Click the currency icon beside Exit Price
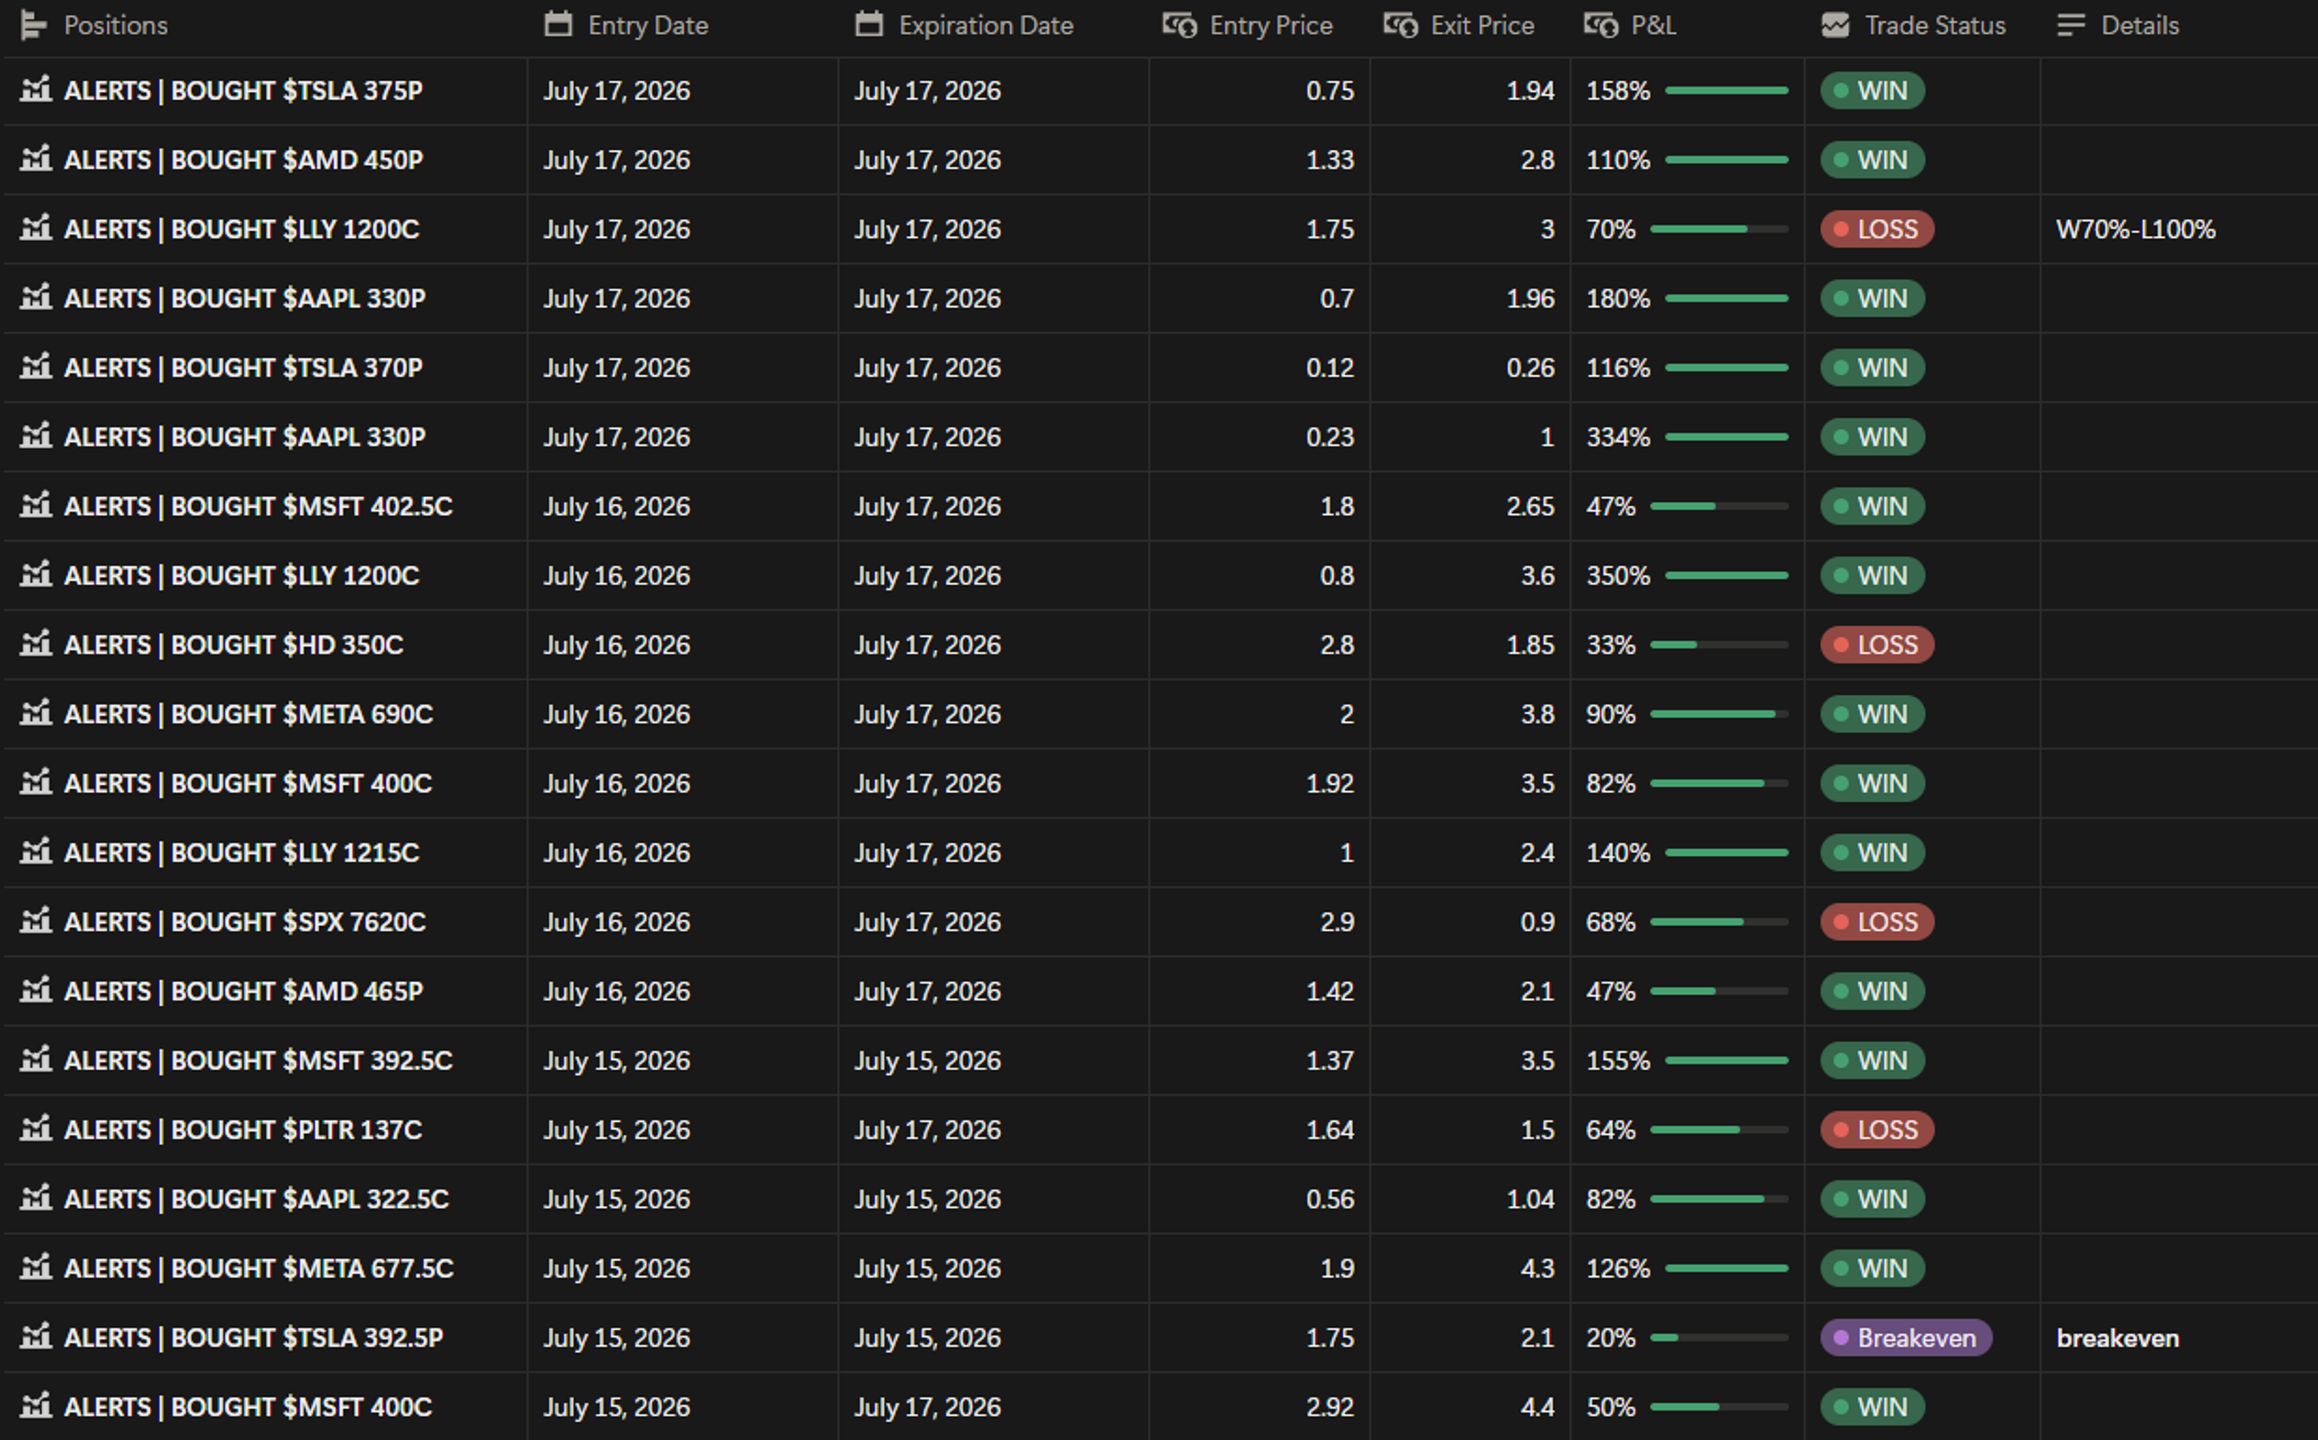Screen dimensions: 2318x1440 click(1401, 25)
